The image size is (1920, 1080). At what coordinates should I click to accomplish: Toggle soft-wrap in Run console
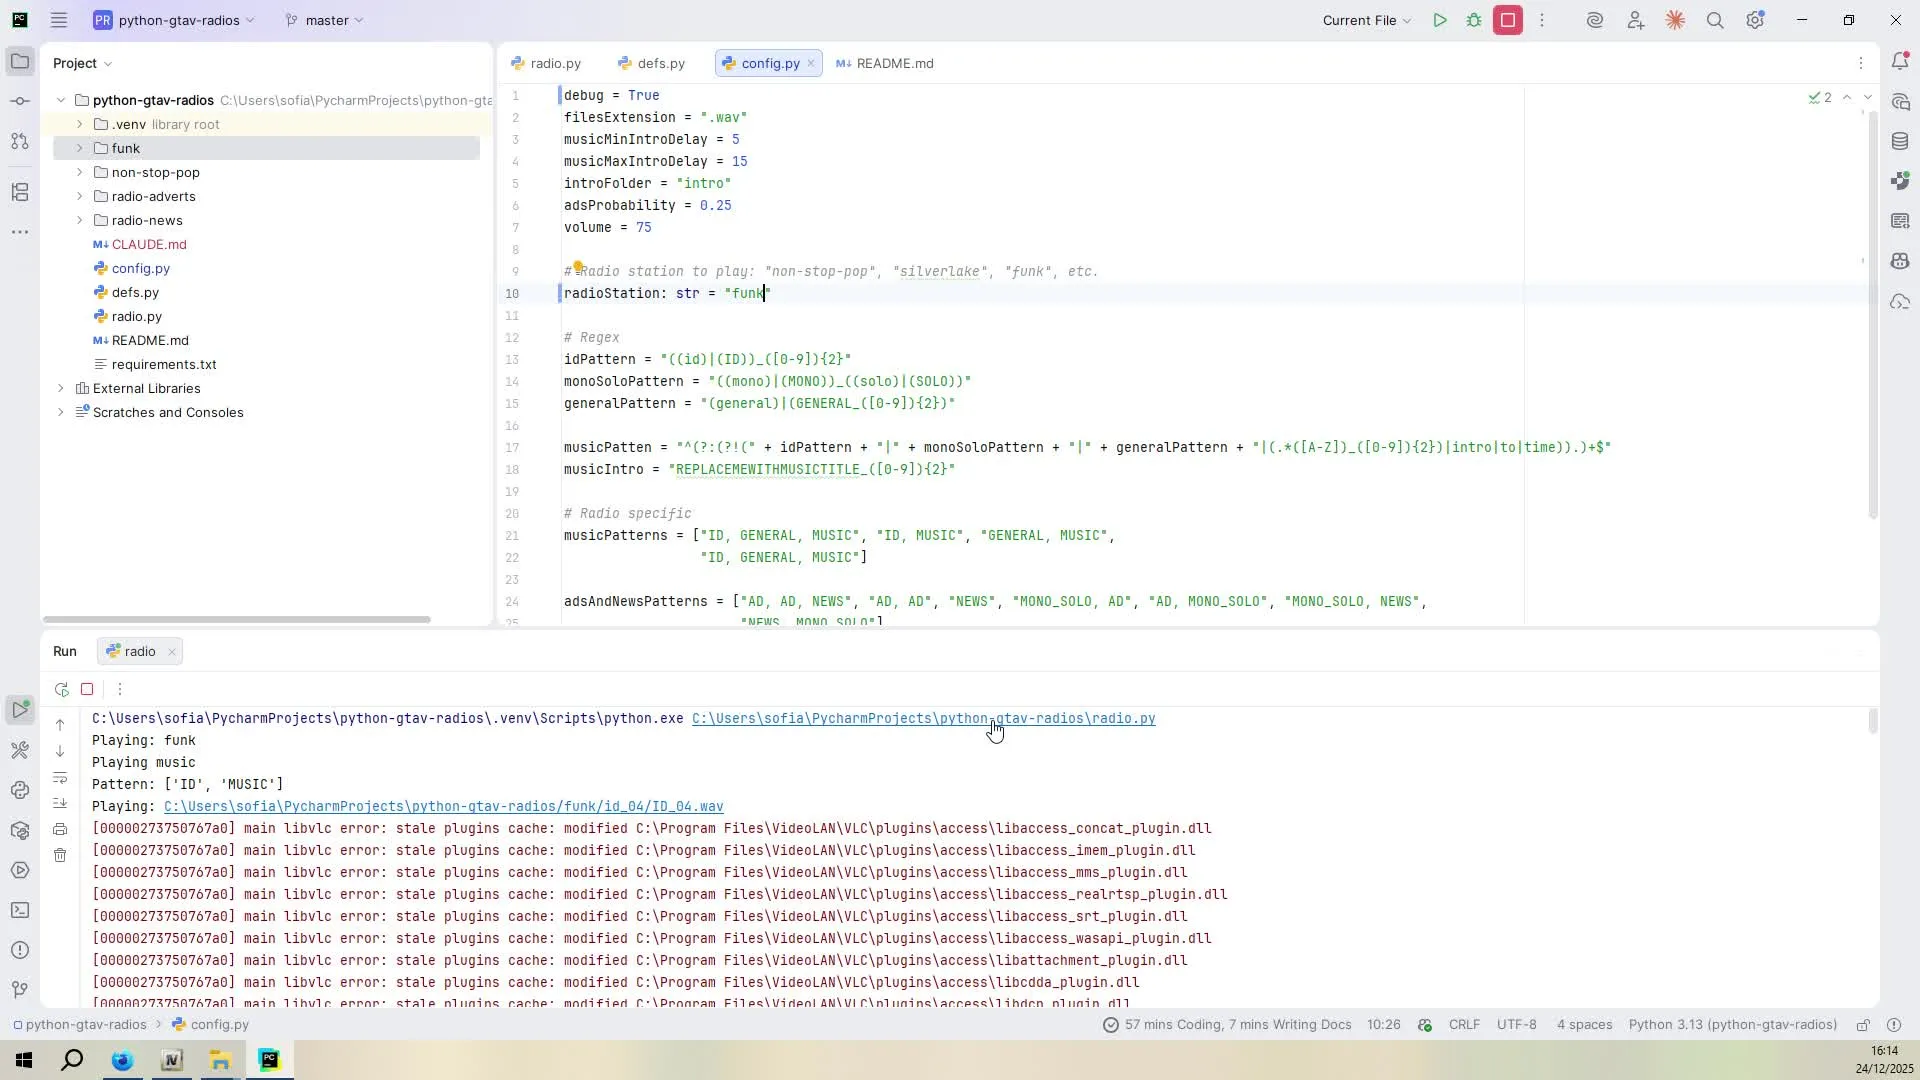click(x=60, y=778)
